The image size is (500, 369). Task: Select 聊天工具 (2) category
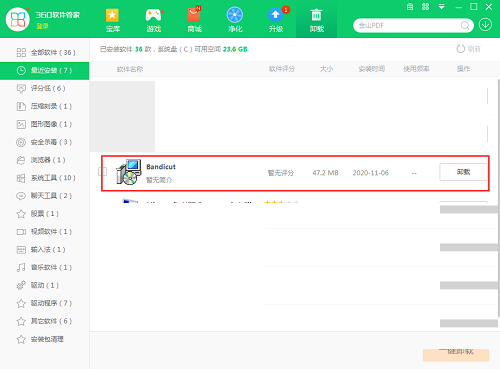45,196
